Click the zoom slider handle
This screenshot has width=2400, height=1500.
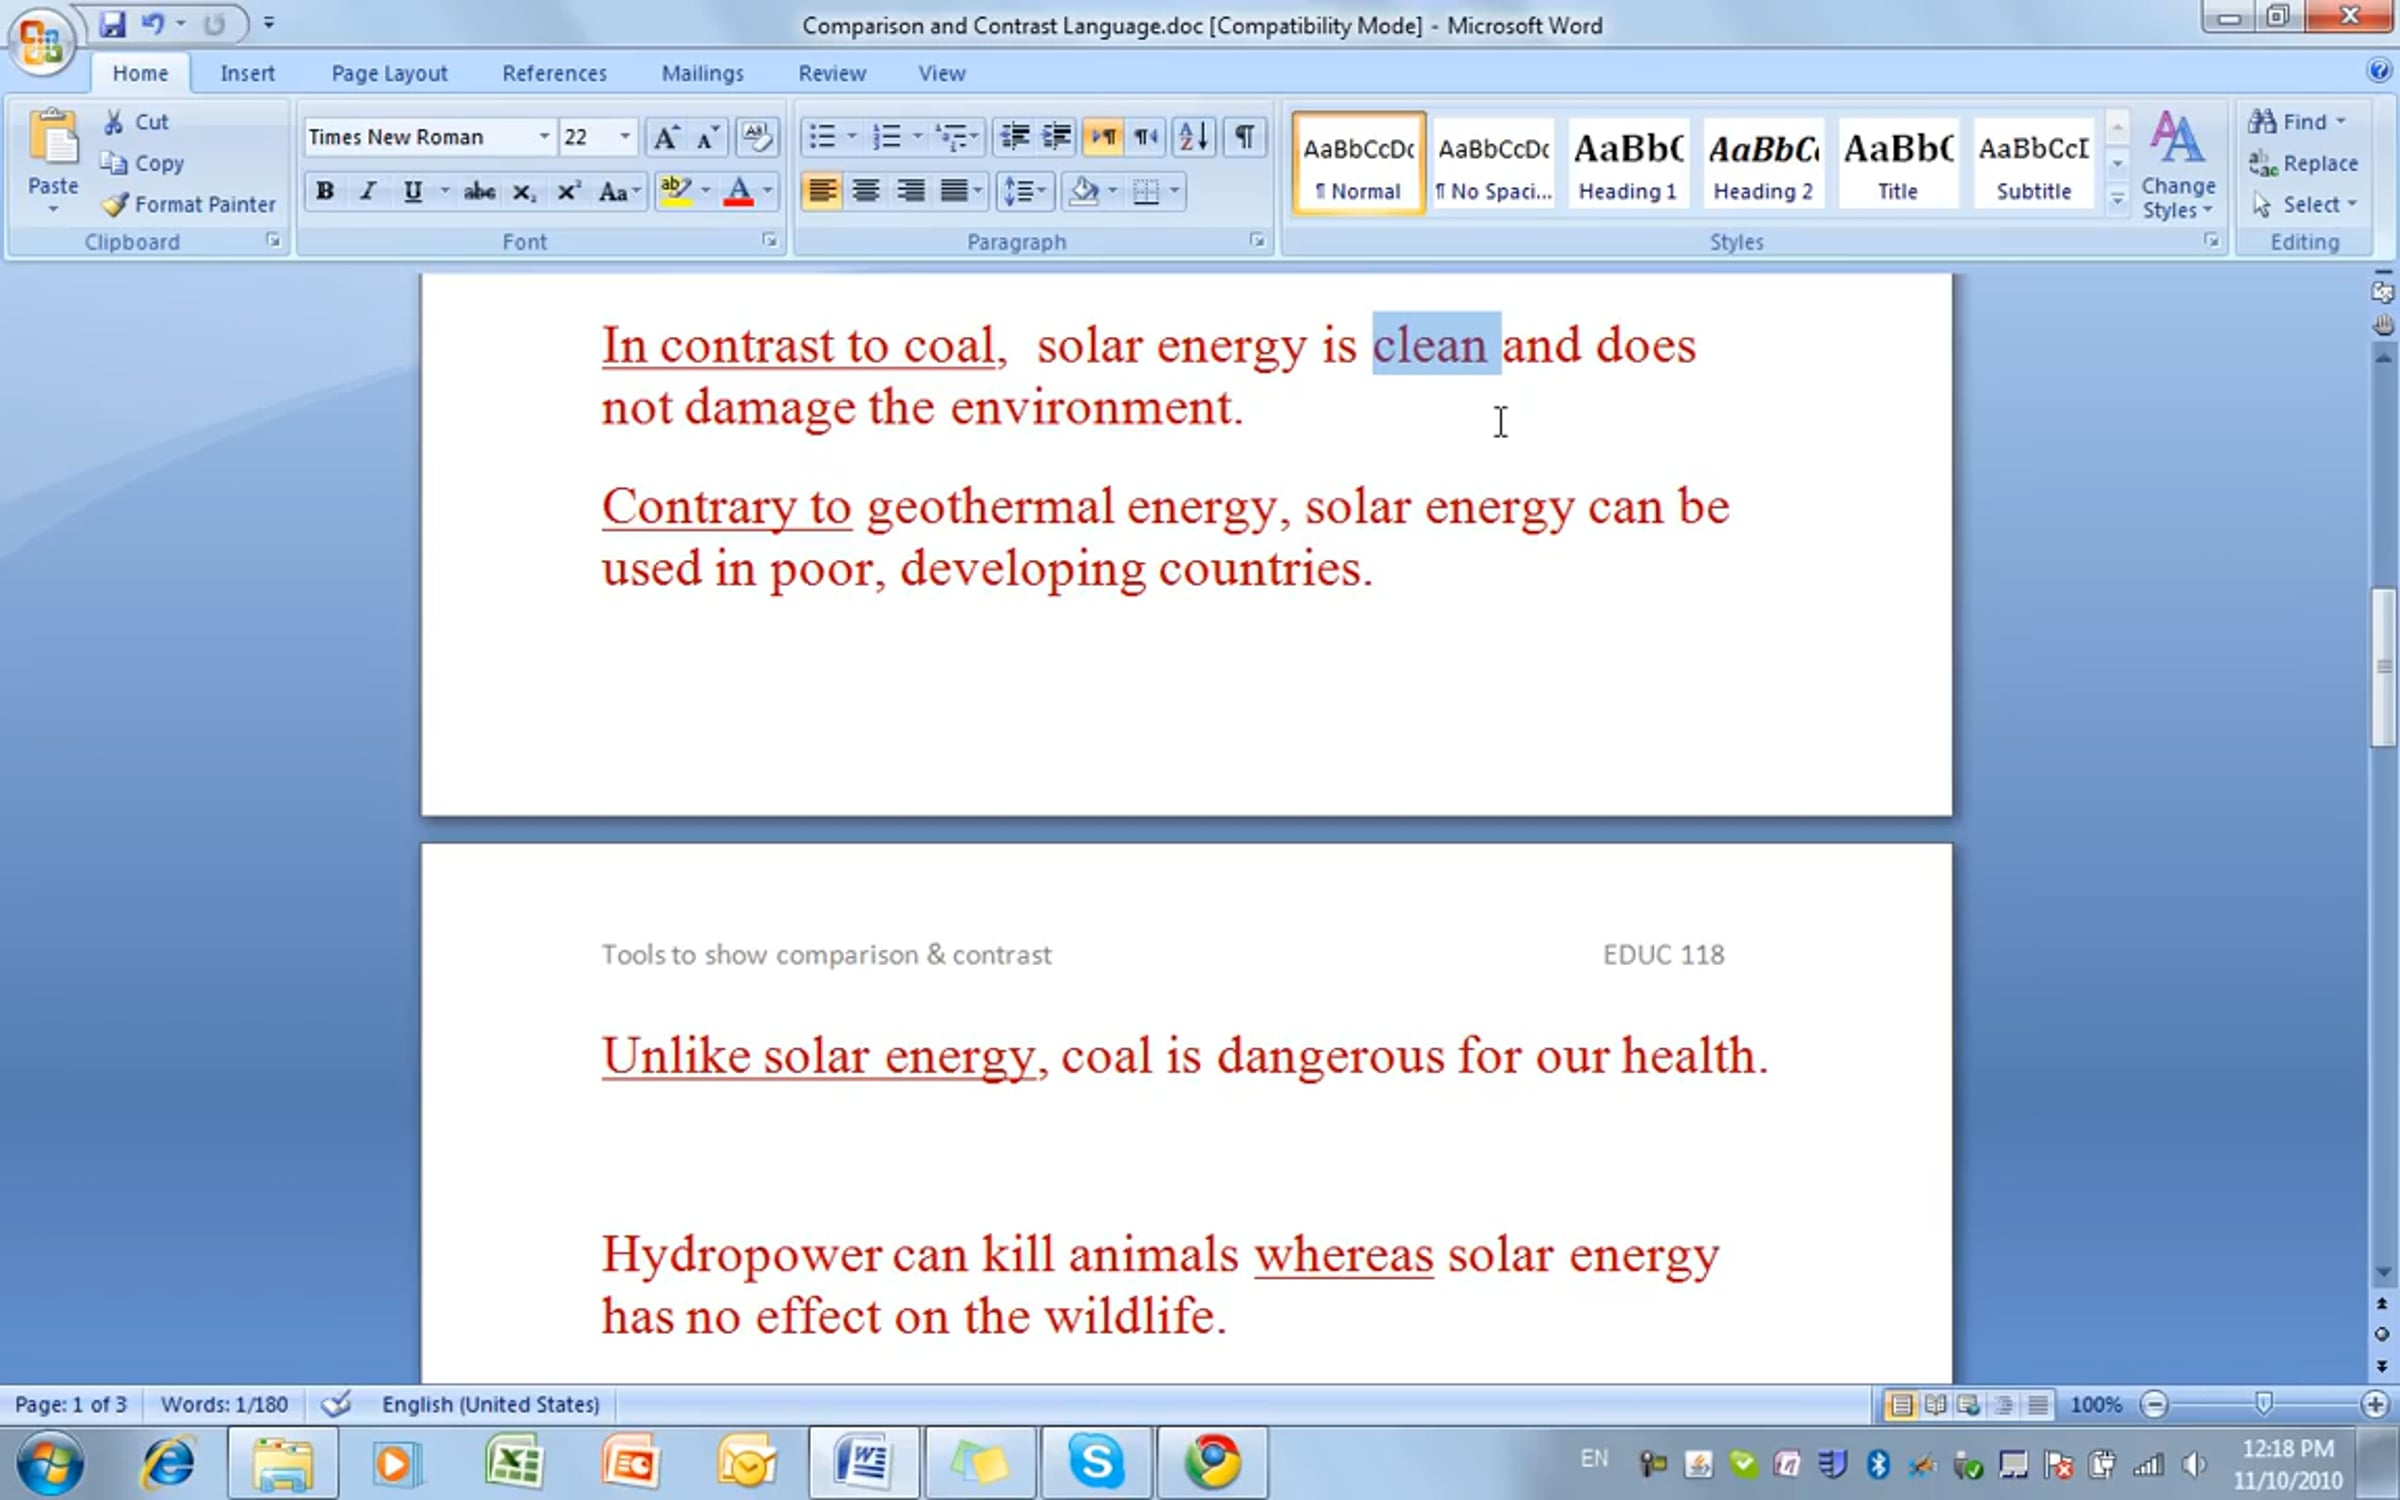pos(2264,1404)
